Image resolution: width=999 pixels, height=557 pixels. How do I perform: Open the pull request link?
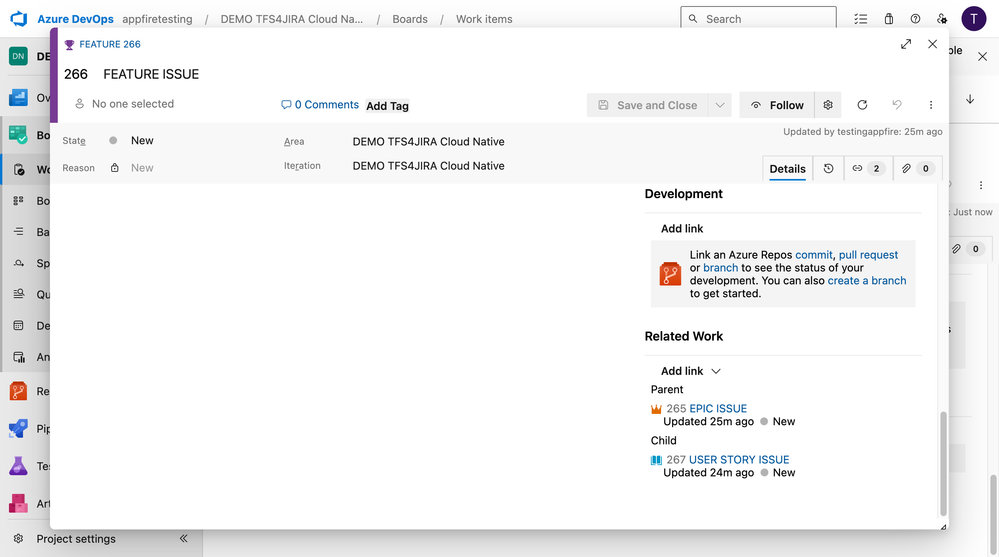[x=868, y=255]
